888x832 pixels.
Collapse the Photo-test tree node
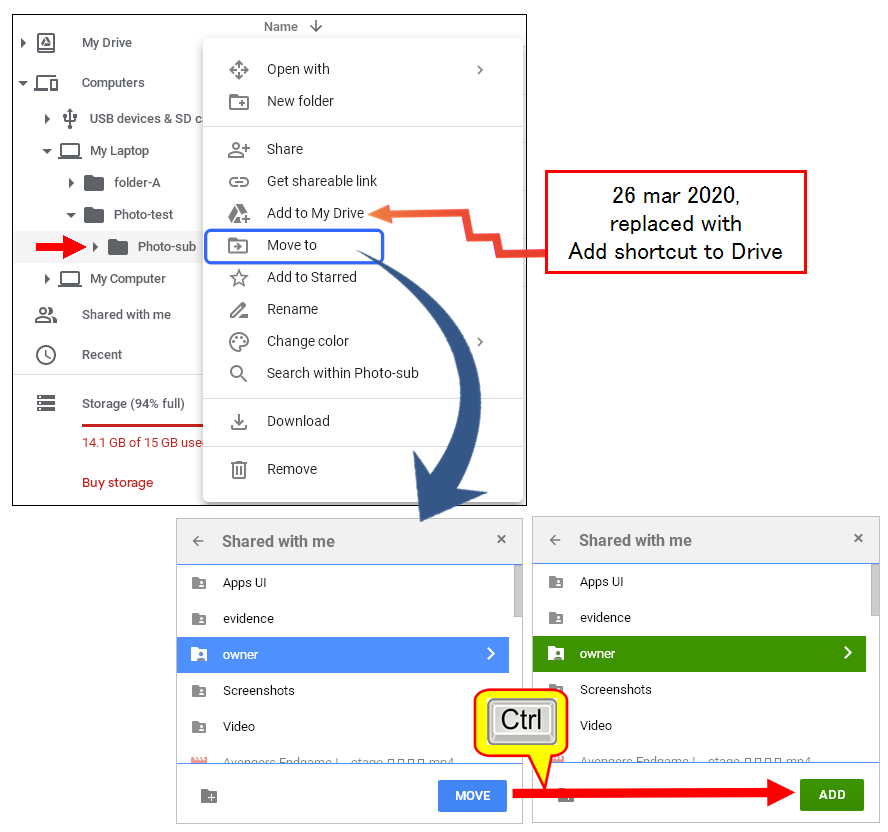tap(71, 215)
